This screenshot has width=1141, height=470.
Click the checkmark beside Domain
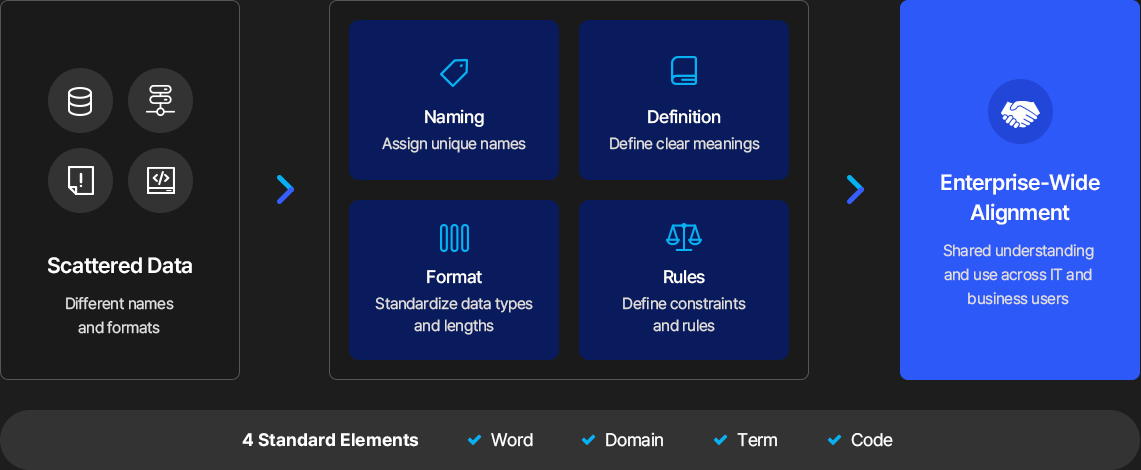[x=589, y=440]
